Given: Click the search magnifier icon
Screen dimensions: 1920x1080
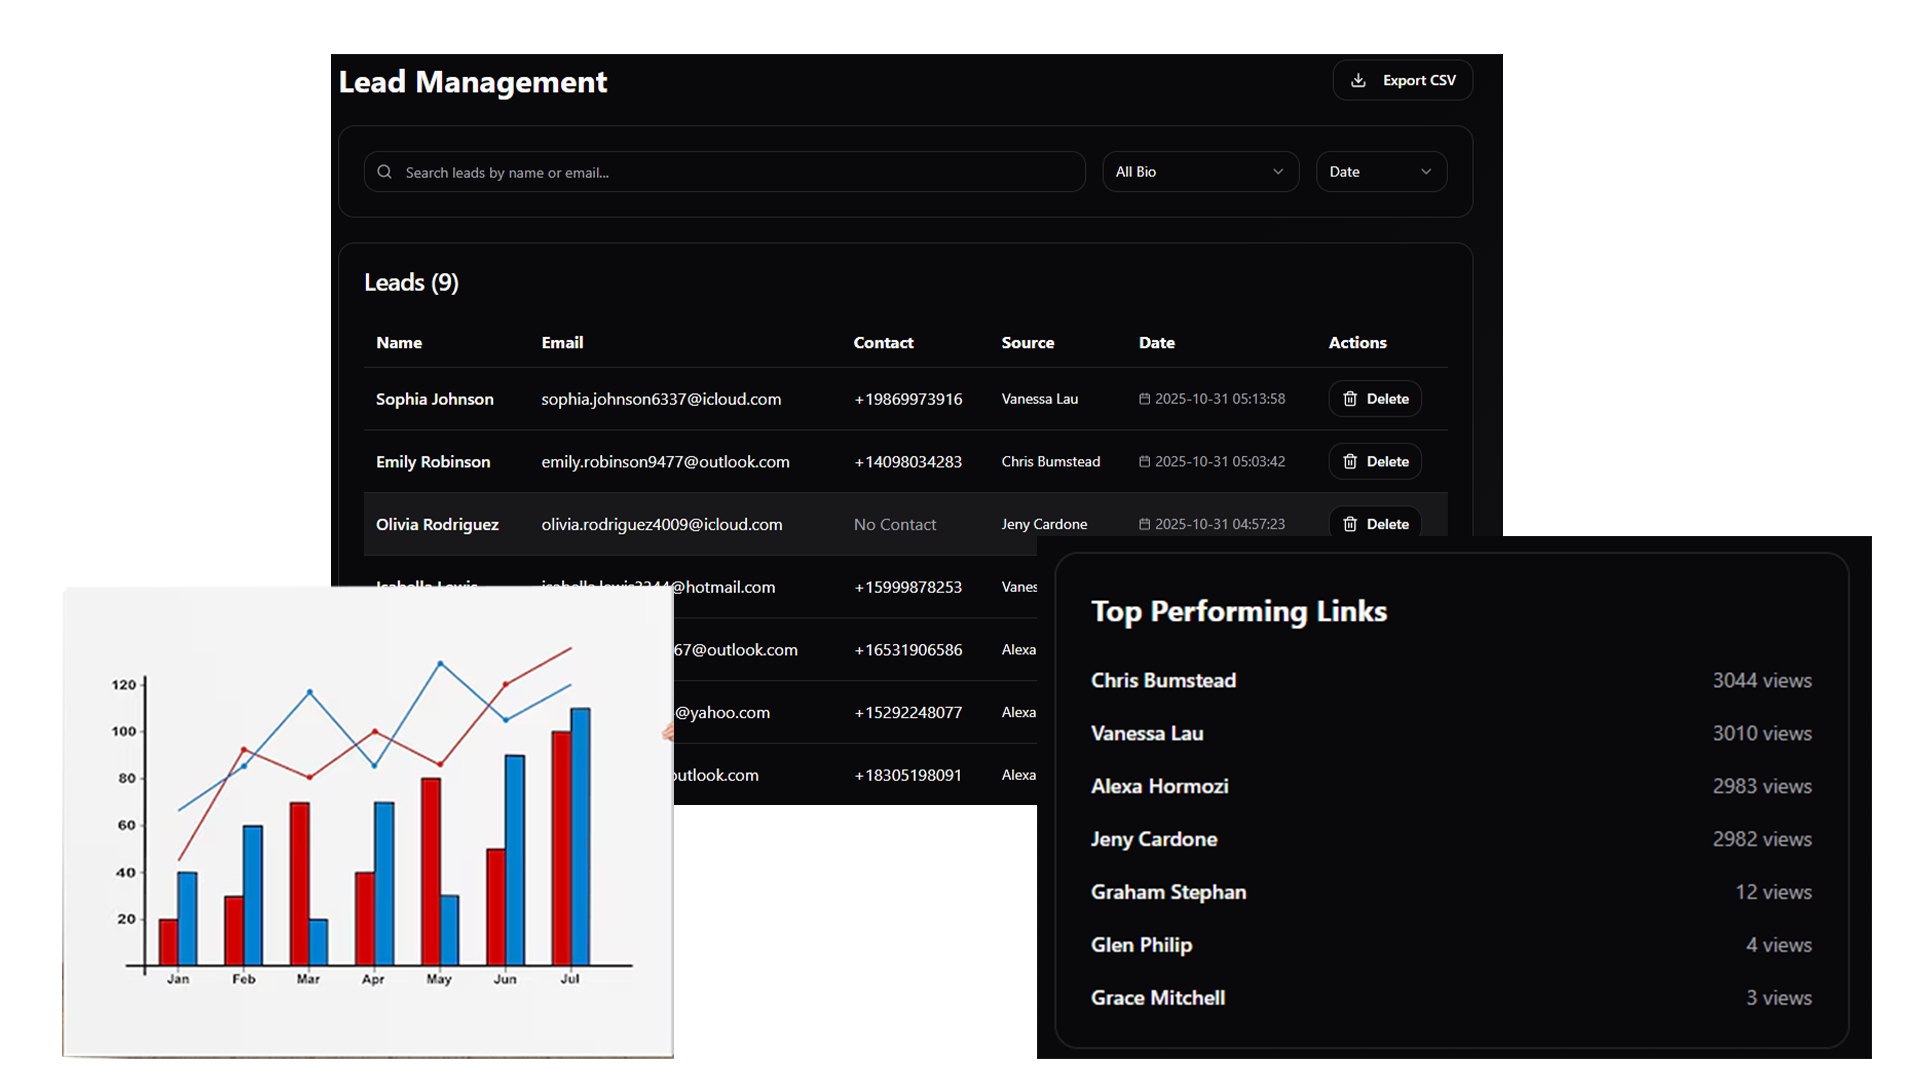Looking at the screenshot, I should coord(384,172).
